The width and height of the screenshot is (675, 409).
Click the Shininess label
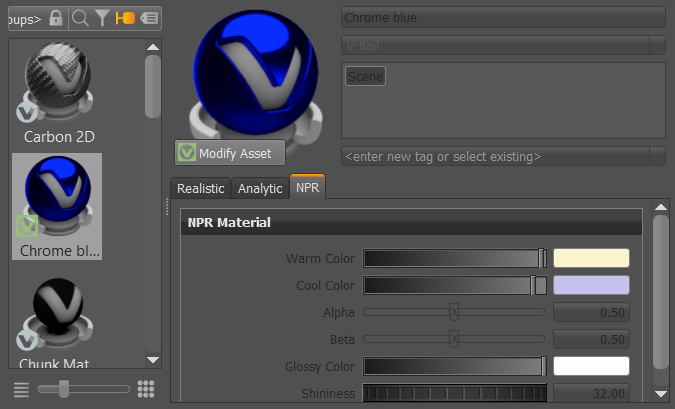328,394
